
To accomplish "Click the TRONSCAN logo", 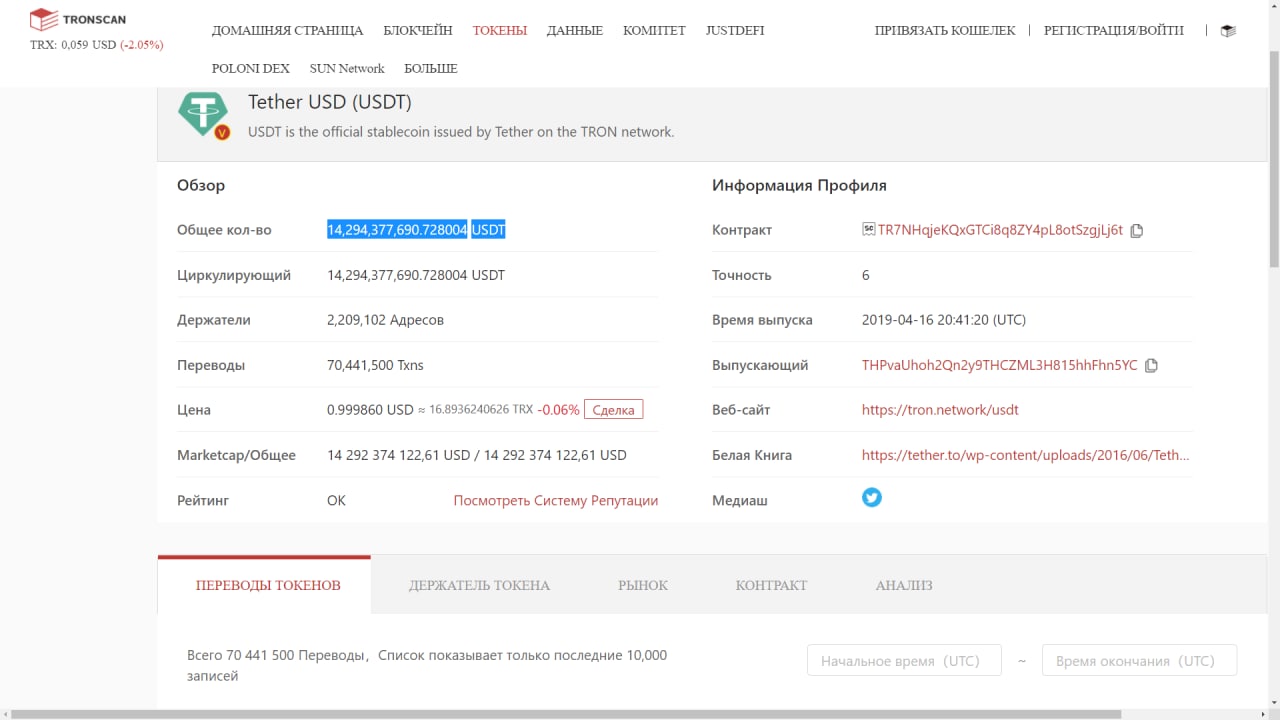I will (77, 19).
